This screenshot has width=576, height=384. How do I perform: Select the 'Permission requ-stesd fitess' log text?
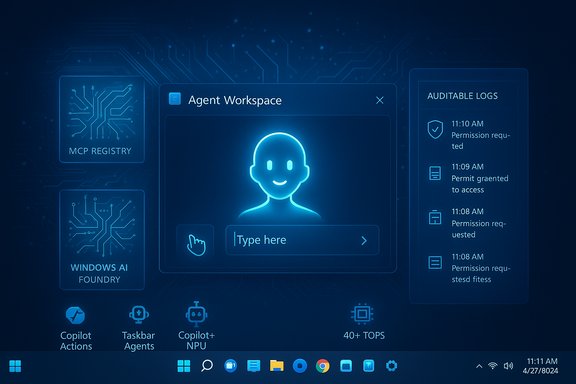click(480, 274)
